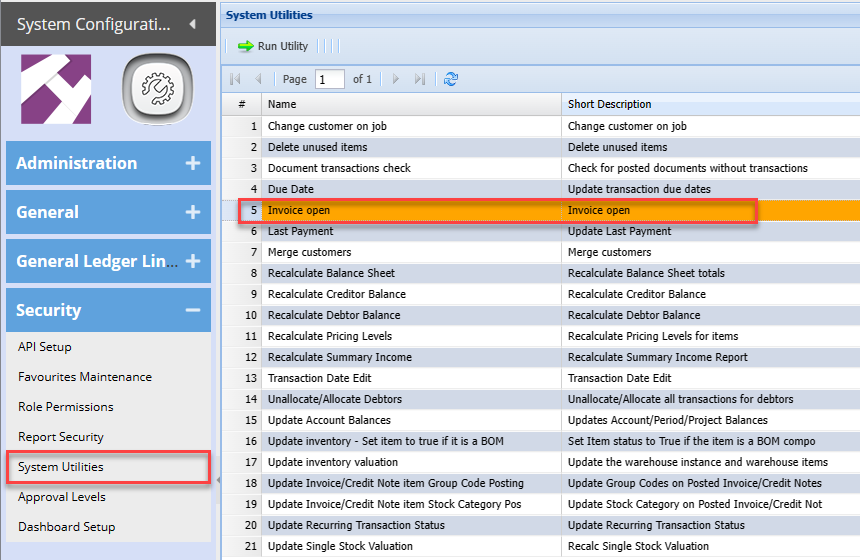Open Role Permissions in the Security menu
The image size is (860, 560).
coord(66,407)
